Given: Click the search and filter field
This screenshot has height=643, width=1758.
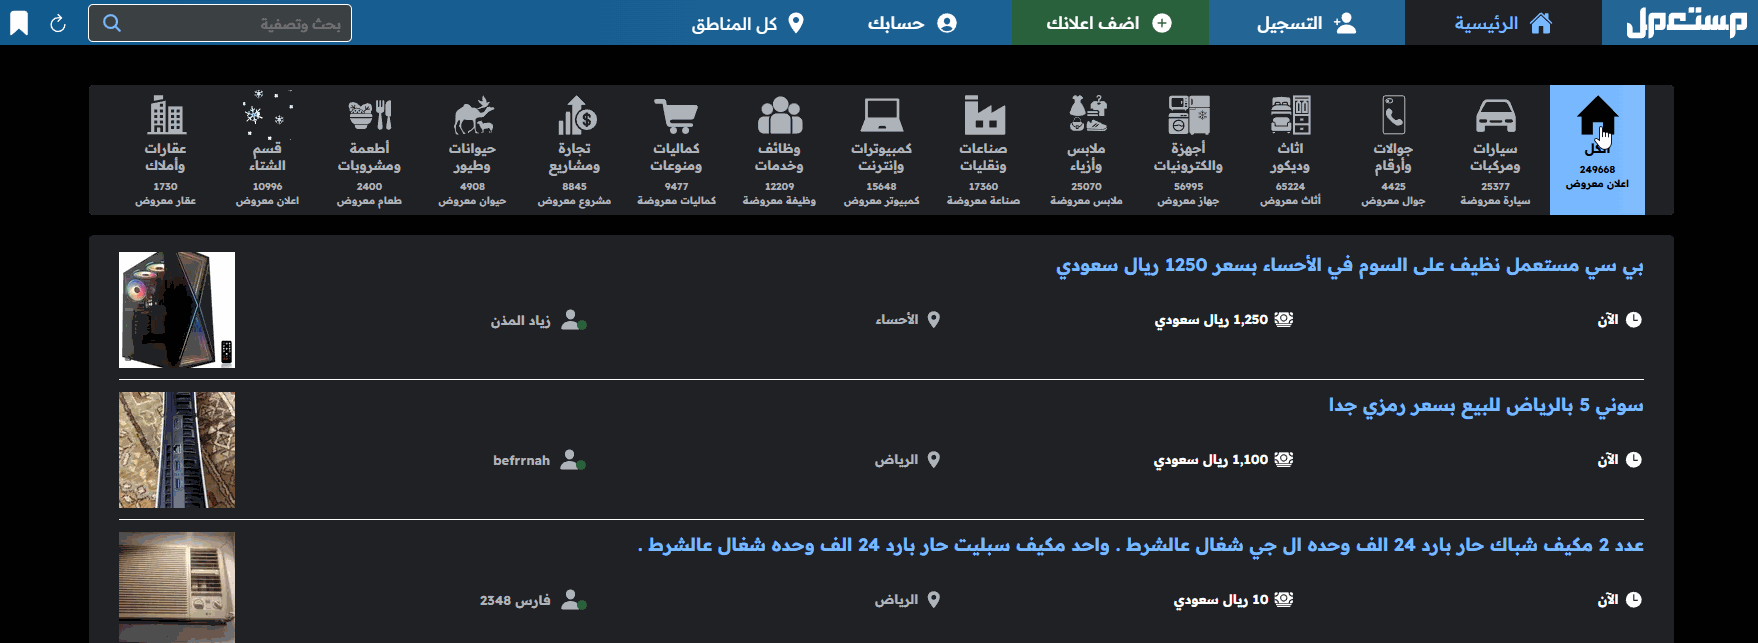Looking at the screenshot, I should click(x=220, y=23).
